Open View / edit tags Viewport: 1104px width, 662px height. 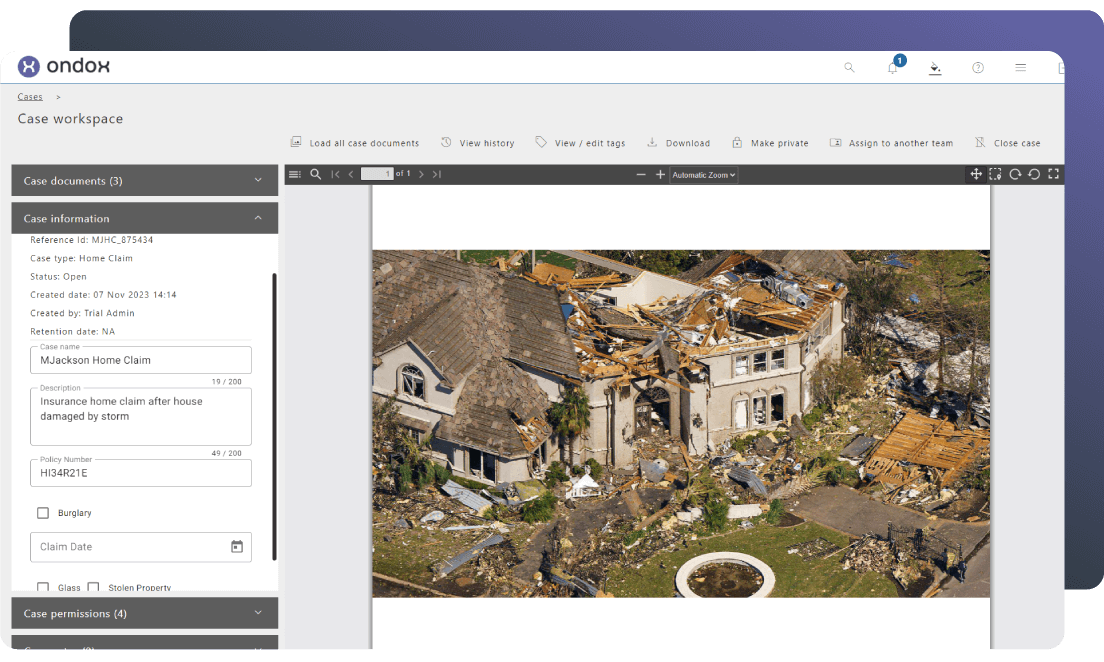pos(580,143)
